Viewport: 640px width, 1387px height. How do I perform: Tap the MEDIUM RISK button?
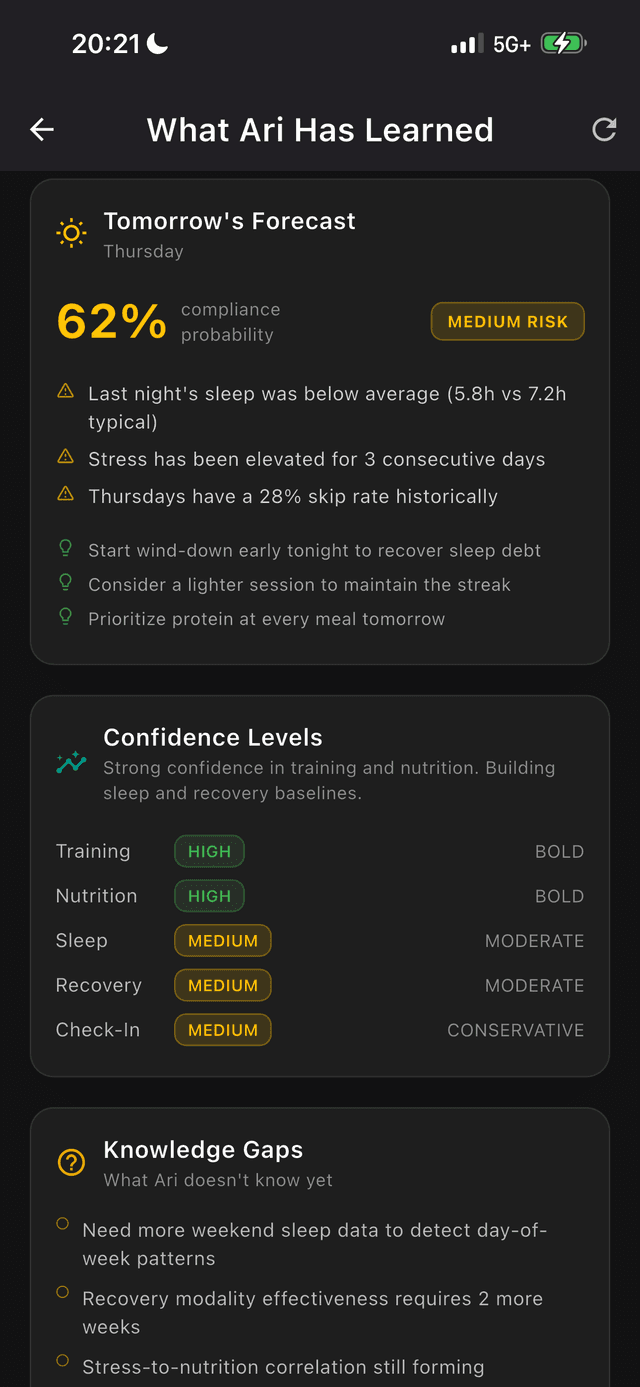pos(507,321)
